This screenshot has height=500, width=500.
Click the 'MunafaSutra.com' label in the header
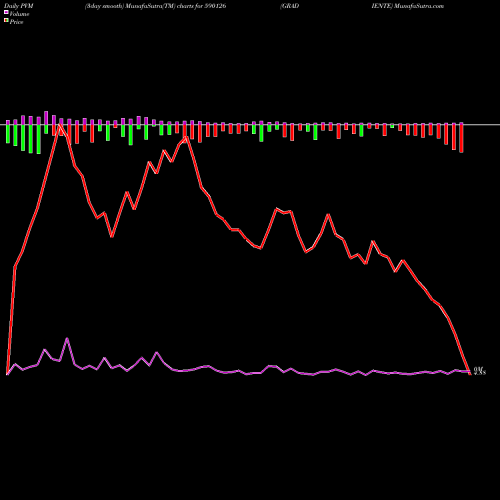coord(419,6)
